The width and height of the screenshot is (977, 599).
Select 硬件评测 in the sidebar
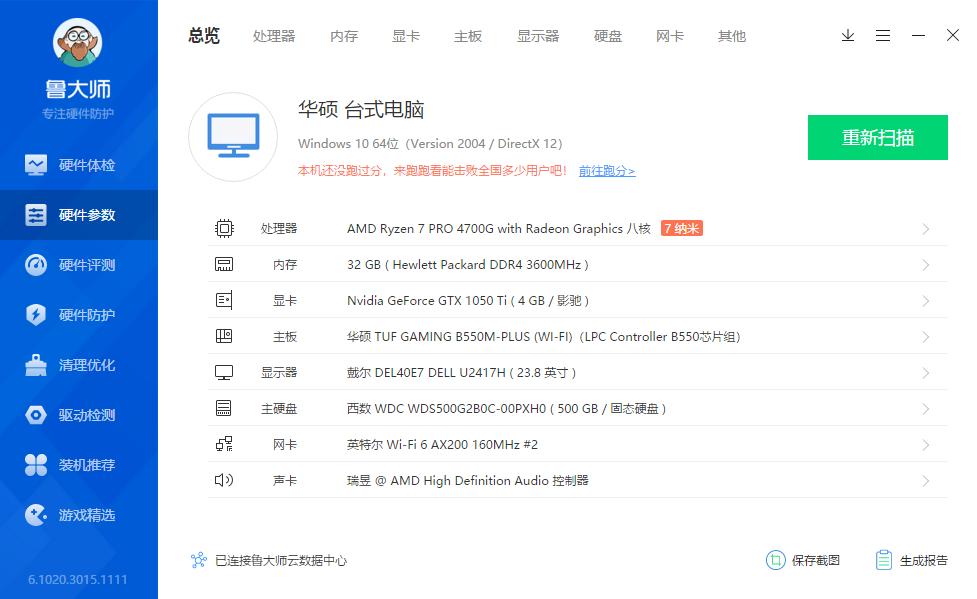(x=80, y=264)
